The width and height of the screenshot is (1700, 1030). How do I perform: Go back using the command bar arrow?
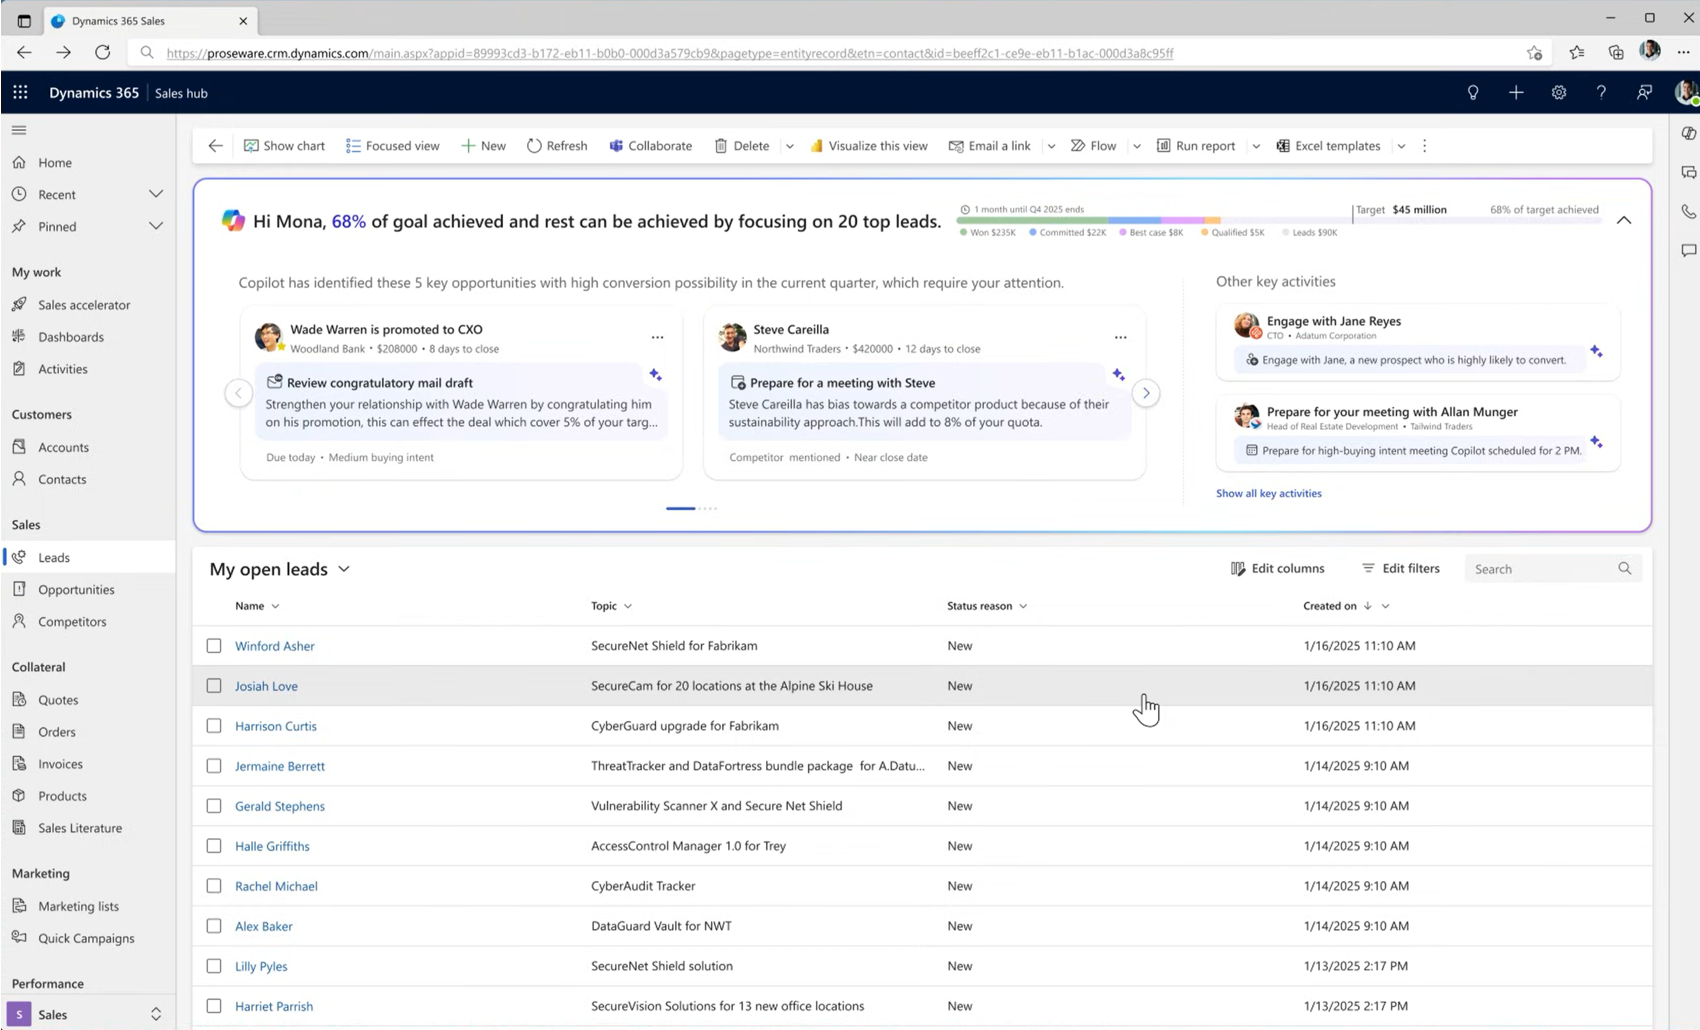(215, 146)
